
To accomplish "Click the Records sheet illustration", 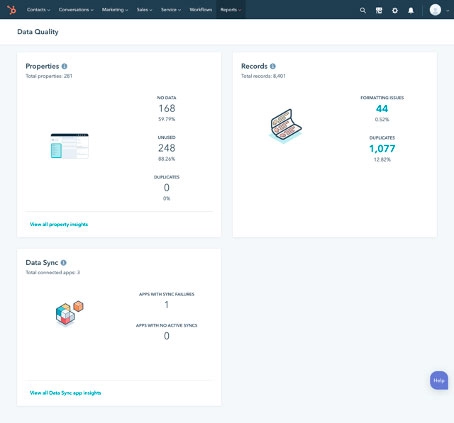I will pyautogui.click(x=285, y=126).
